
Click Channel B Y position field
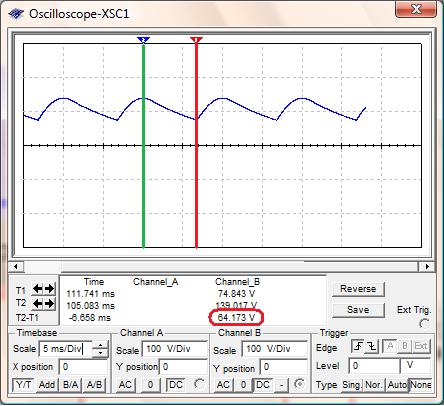[x=283, y=367]
